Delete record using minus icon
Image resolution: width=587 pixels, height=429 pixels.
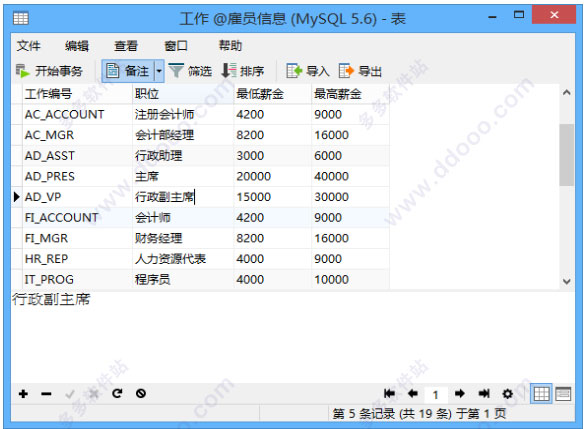point(46,394)
